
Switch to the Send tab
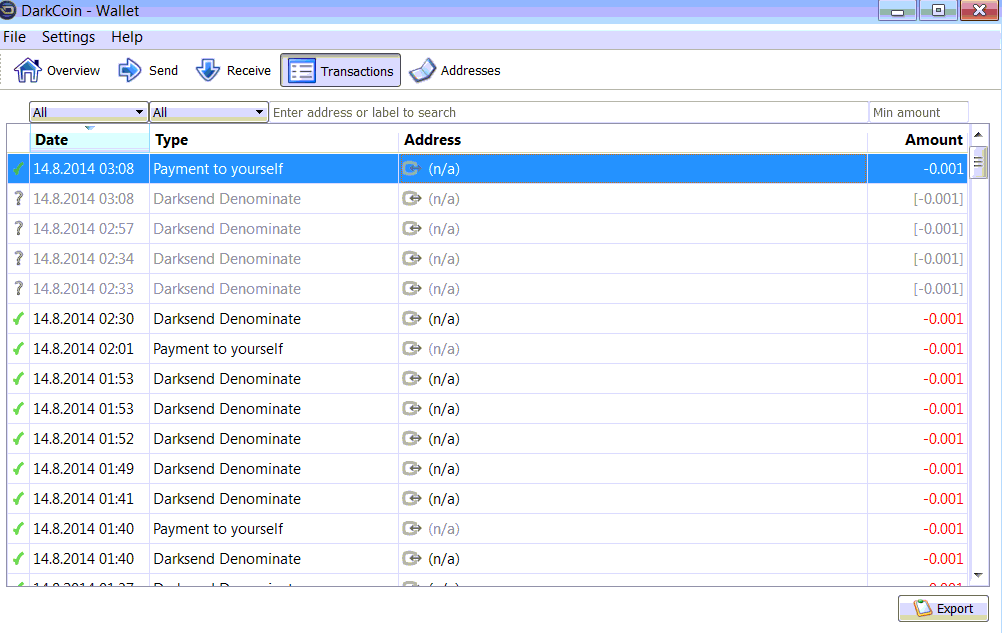pyautogui.click(x=148, y=70)
